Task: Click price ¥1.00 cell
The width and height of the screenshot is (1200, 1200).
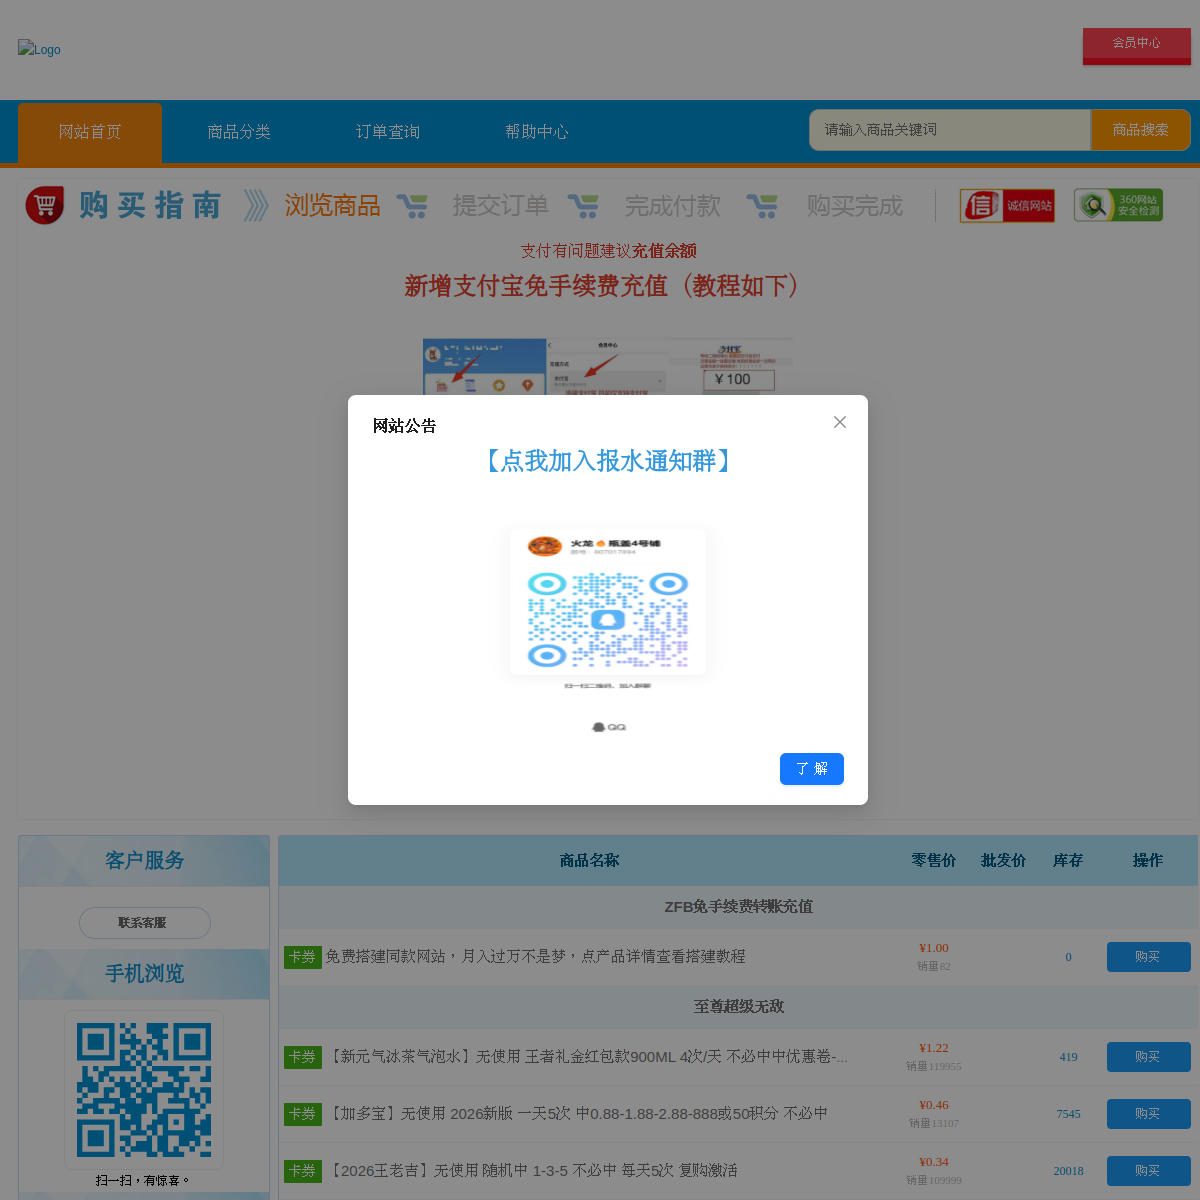Action: 934,948
